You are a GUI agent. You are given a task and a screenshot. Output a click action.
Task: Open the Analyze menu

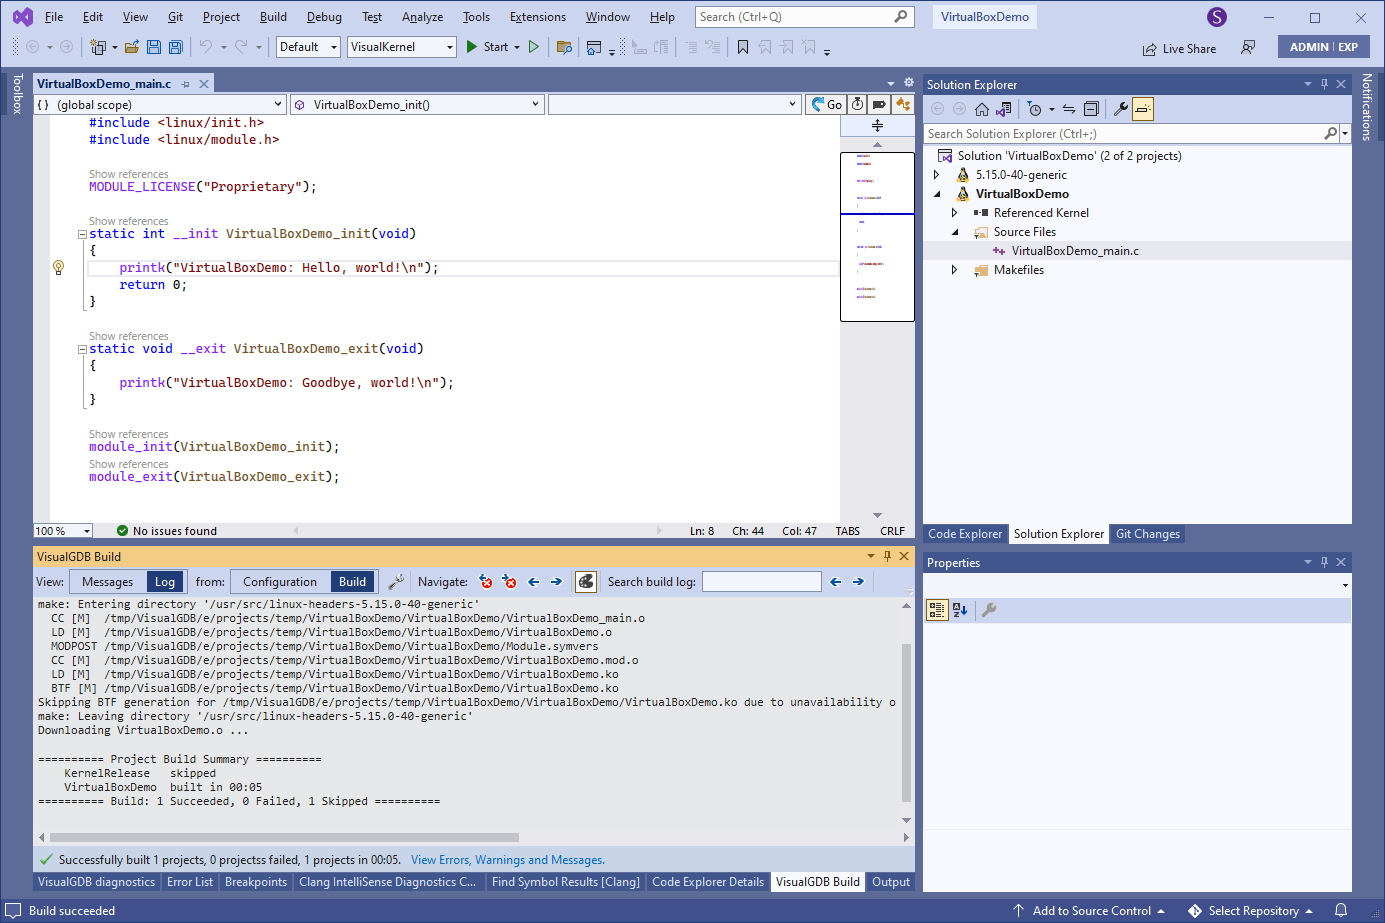click(x=422, y=17)
